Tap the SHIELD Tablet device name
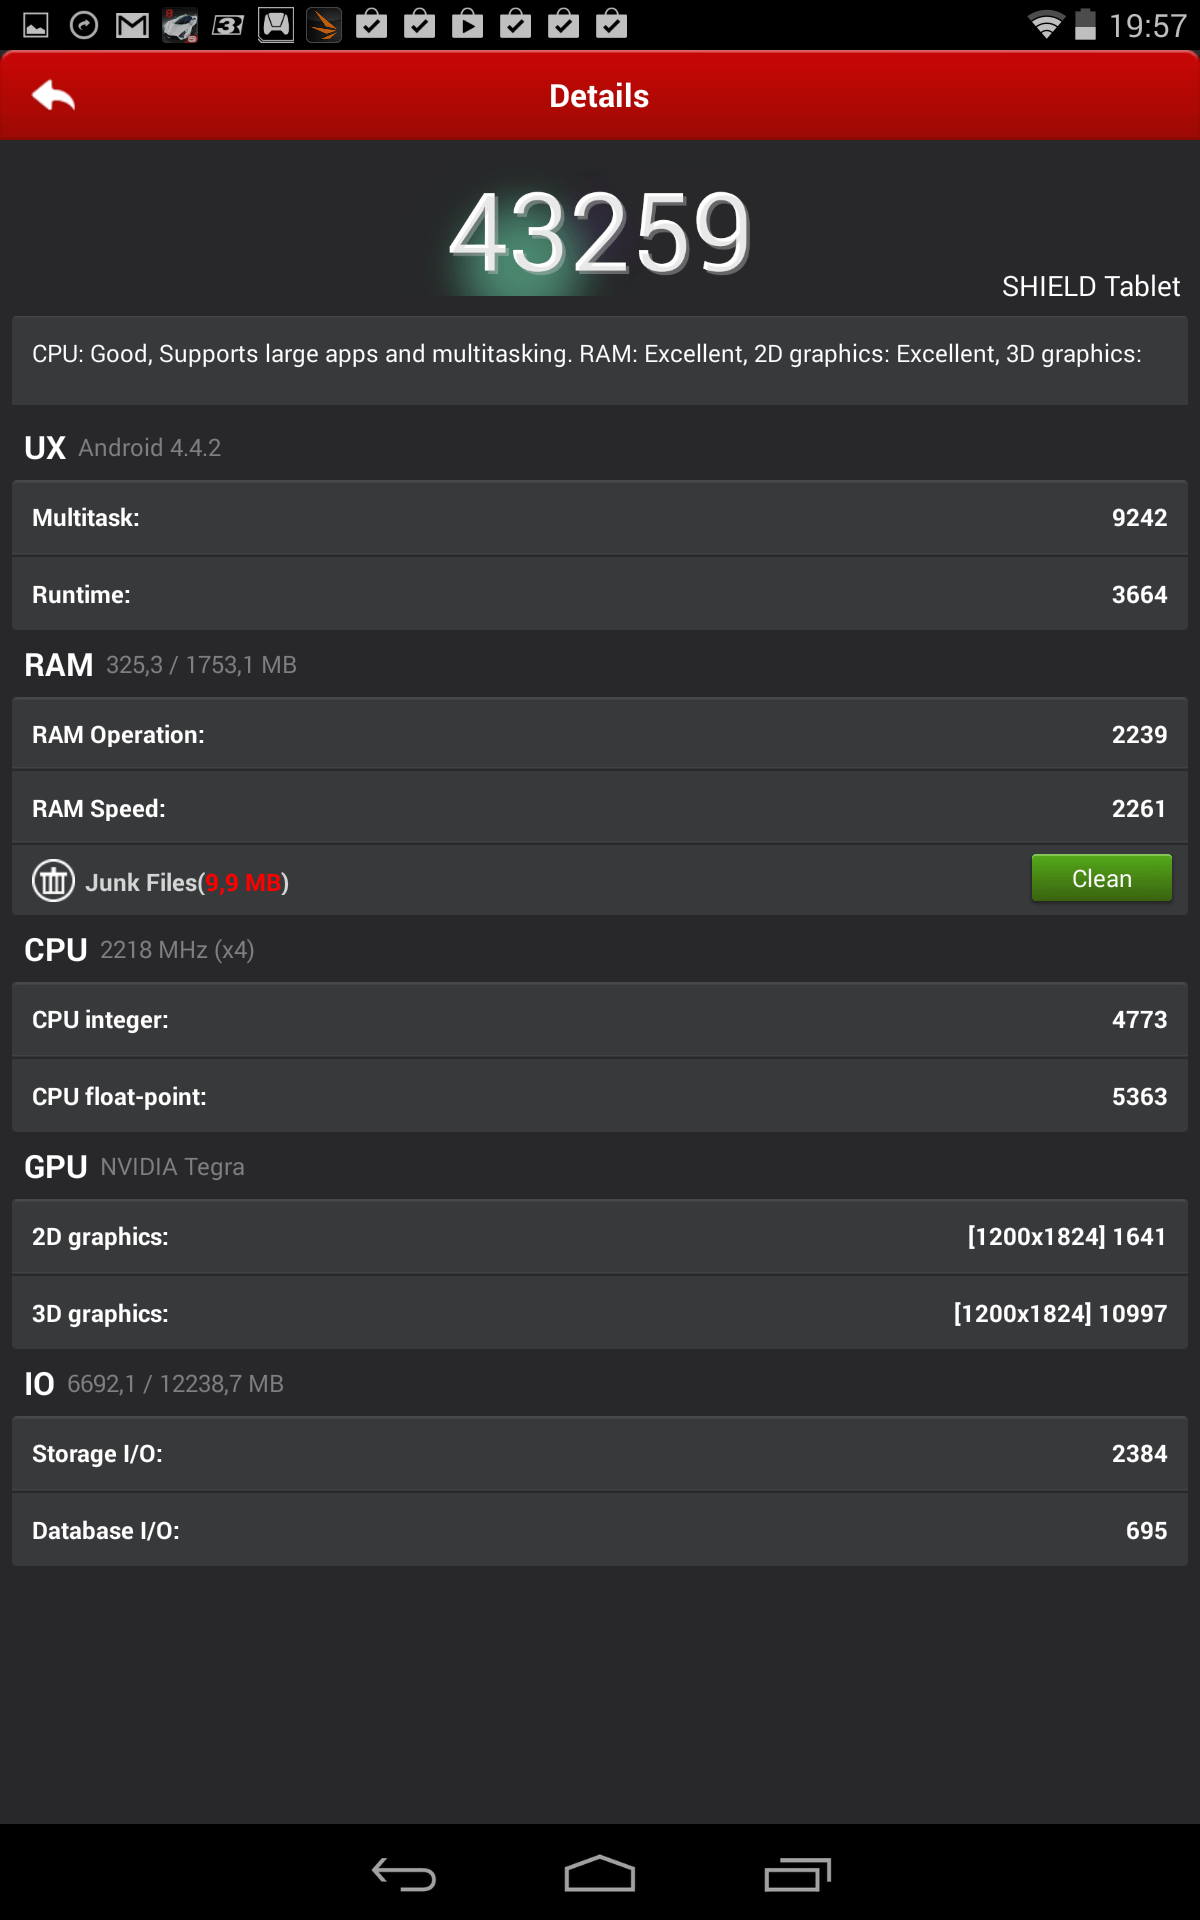The image size is (1200, 1920). click(1091, 287)
